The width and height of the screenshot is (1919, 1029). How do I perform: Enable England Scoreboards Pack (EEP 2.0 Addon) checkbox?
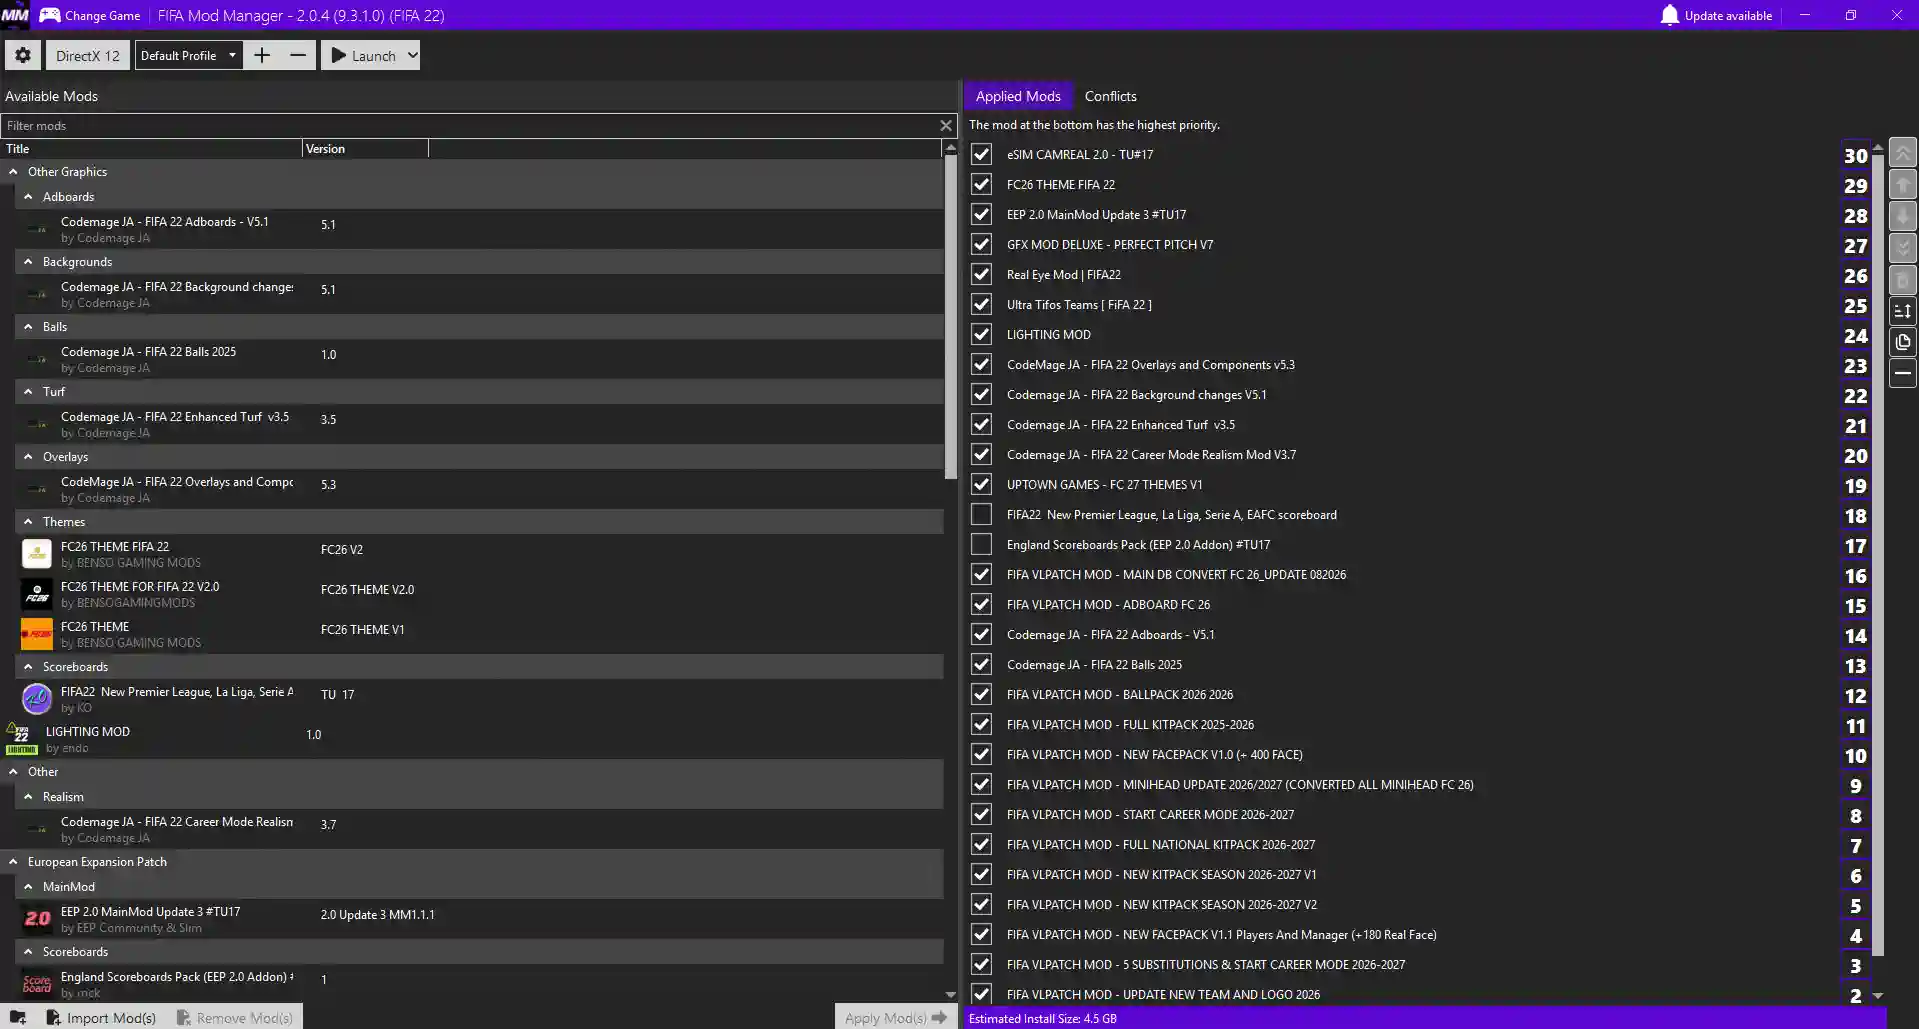981,544
